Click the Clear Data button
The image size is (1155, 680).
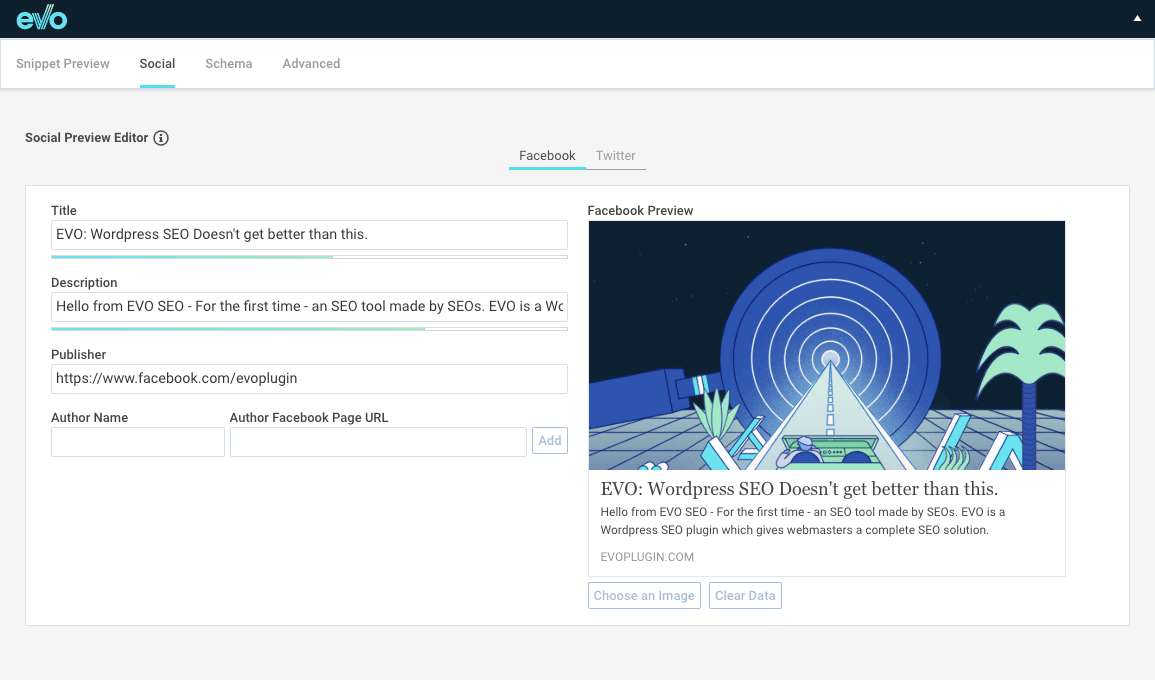(x=745, y=595)
